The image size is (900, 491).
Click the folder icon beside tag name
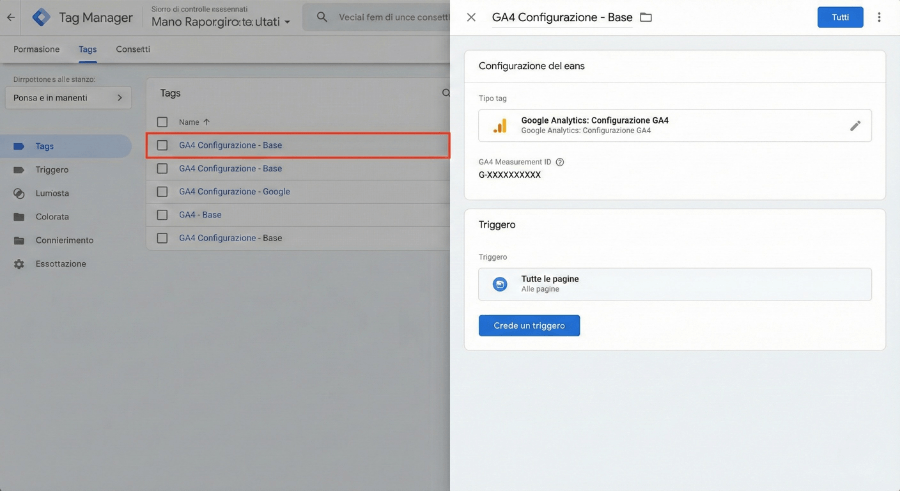click(x=646, y=17)
